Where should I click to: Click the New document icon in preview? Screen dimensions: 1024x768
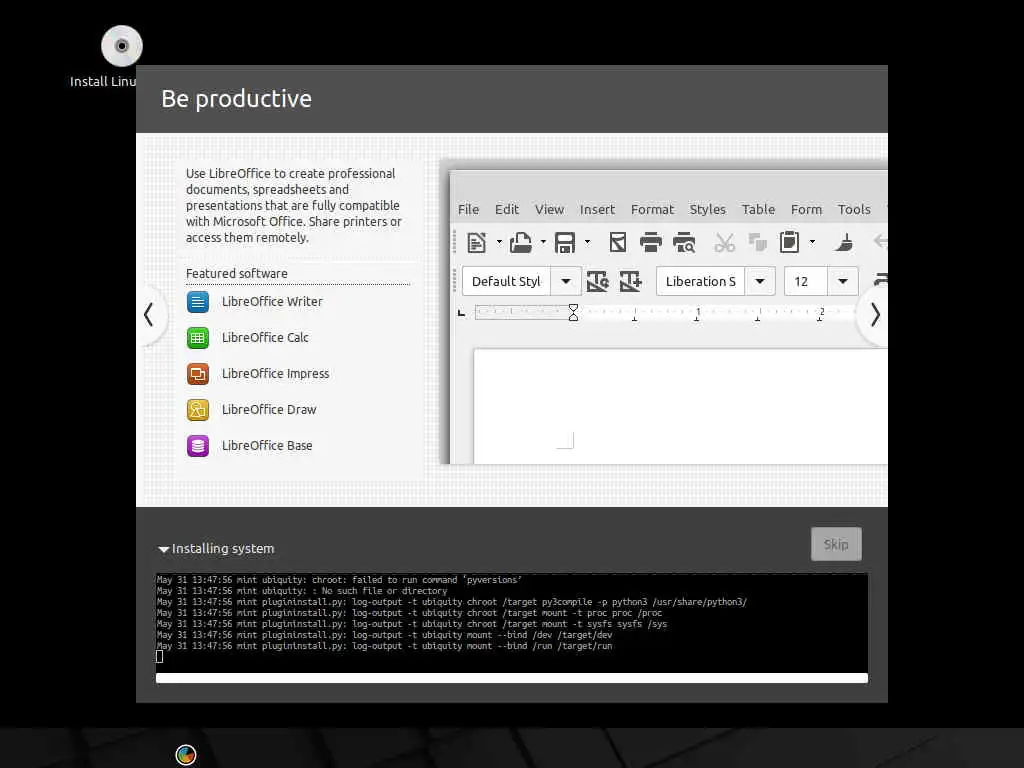(x=477, y=242)
